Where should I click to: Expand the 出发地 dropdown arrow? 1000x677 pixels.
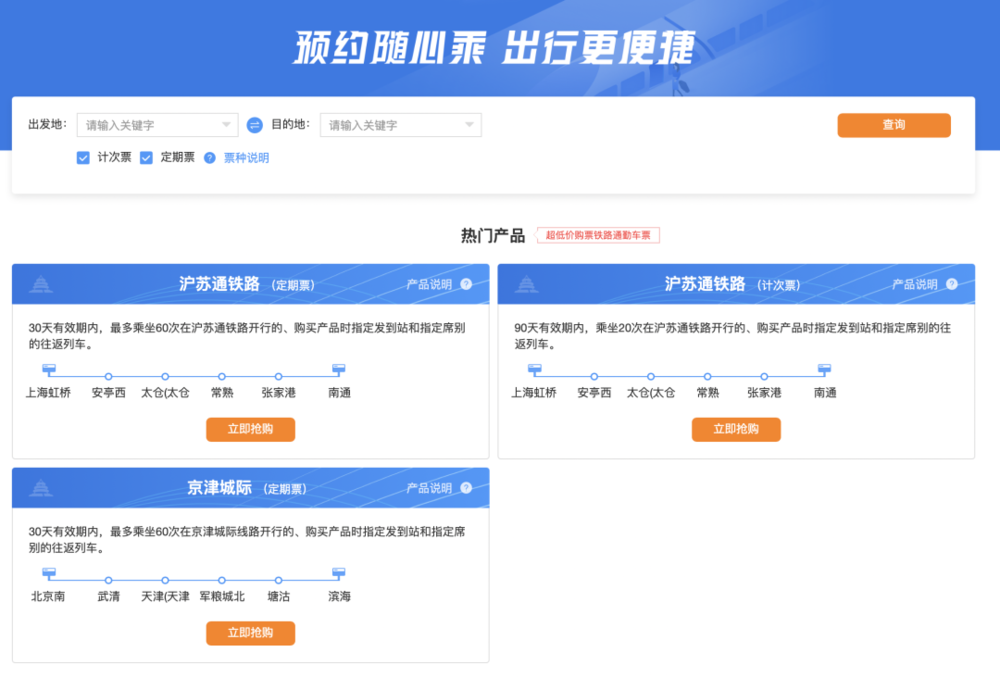click(x=226, y=125)
